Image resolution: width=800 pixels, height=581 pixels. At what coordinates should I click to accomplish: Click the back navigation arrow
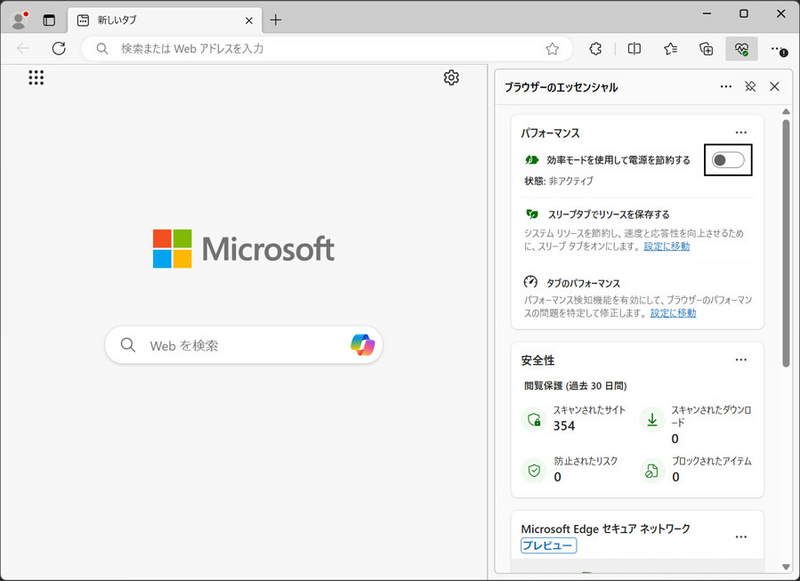point(23,48)
